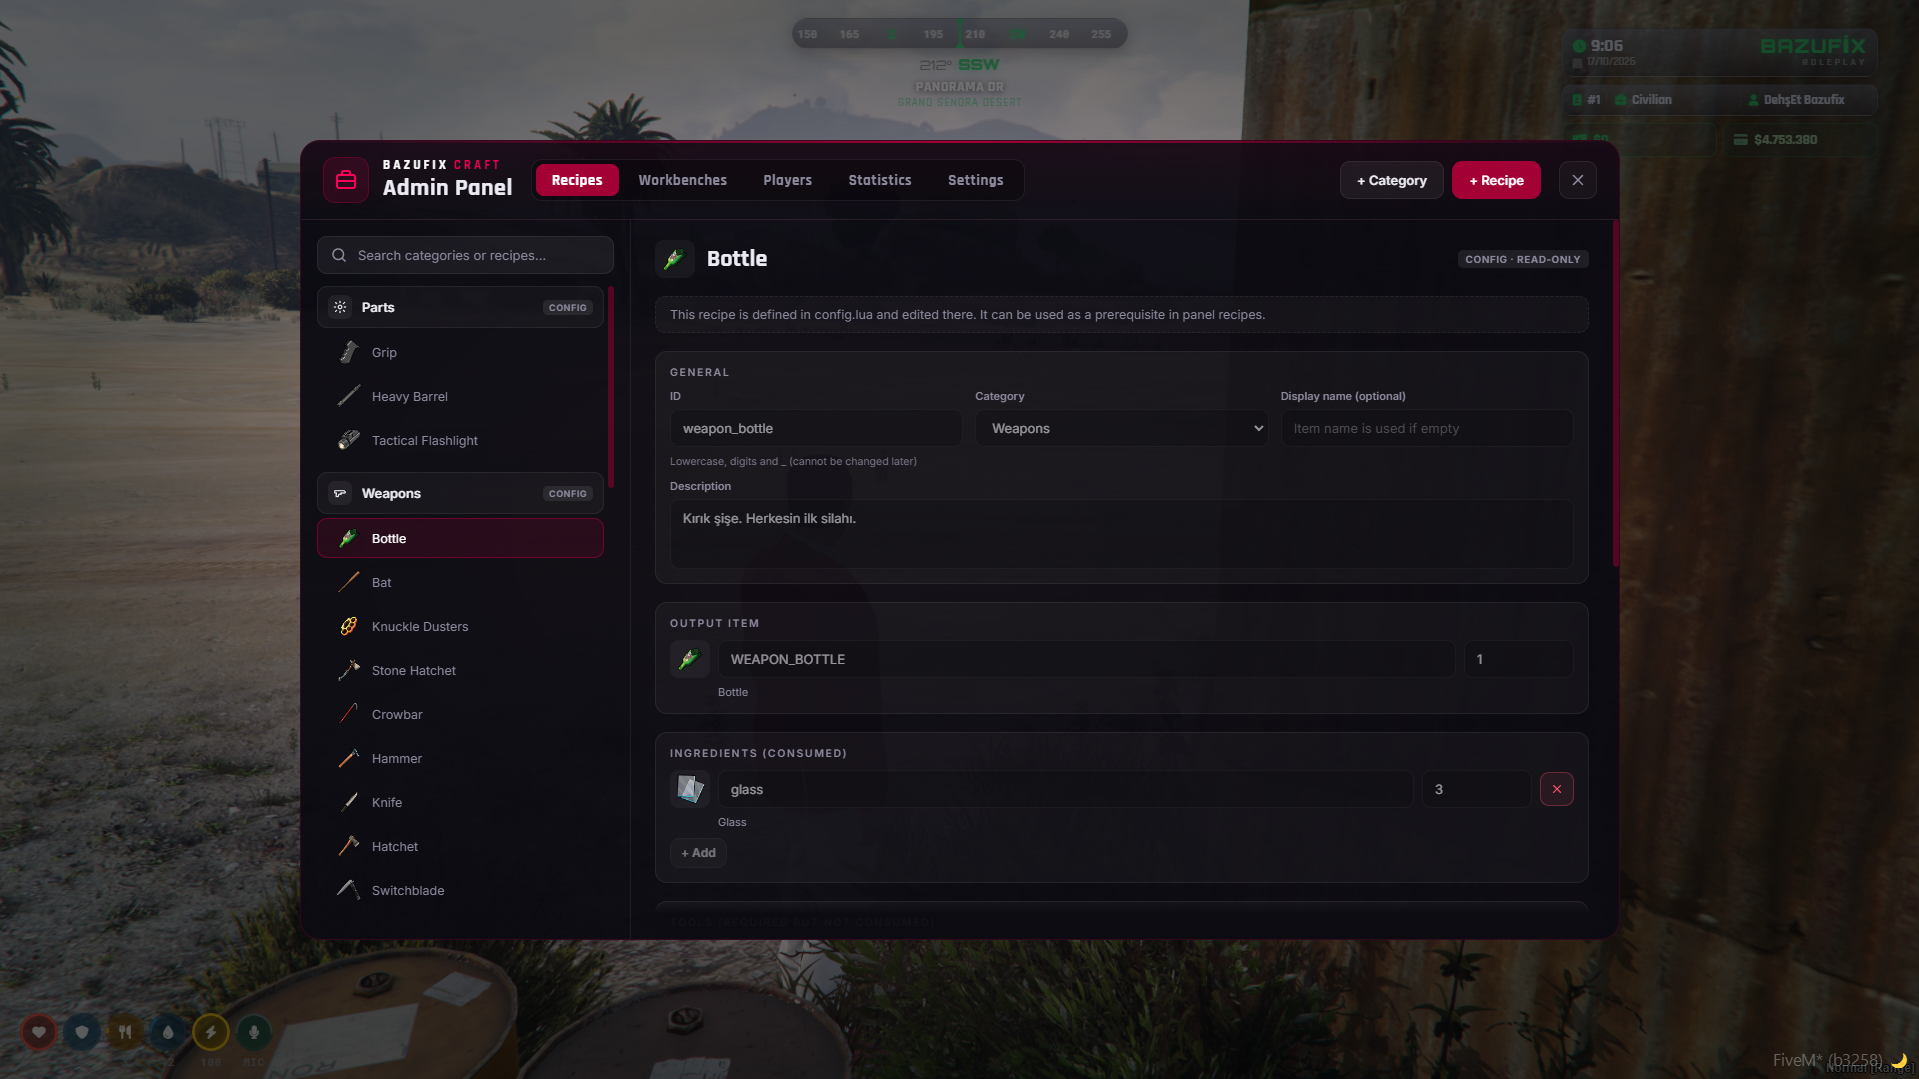Click the ID field weapon_bottle
This screenshot has width=1919, height=1079.
[816, 428]
